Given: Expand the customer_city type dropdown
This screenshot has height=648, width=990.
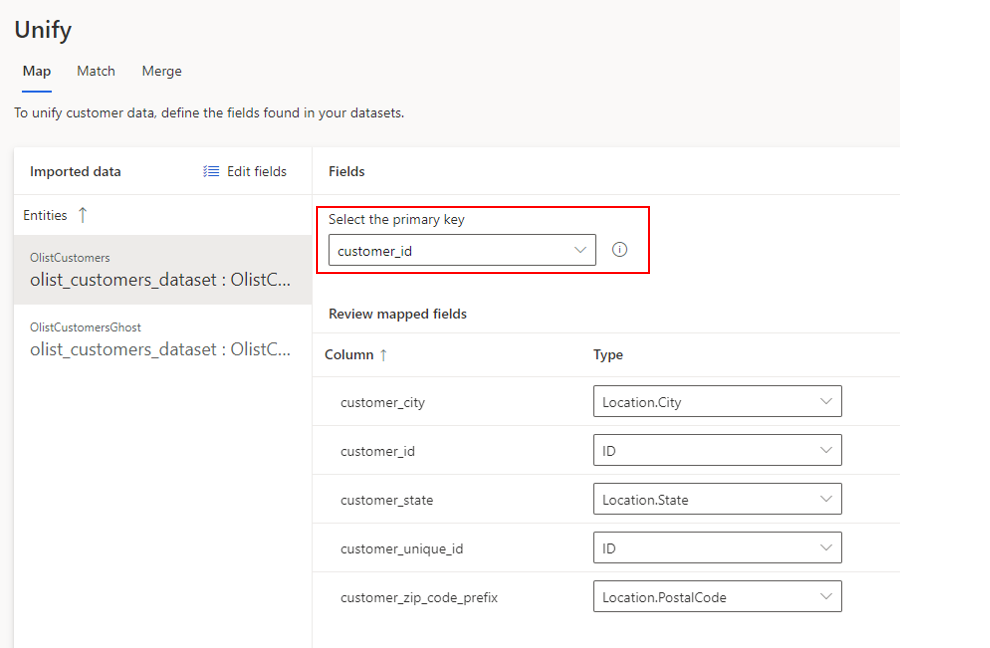Looking at the screenshot, I should pyautogui.click(x=716, y=402).
